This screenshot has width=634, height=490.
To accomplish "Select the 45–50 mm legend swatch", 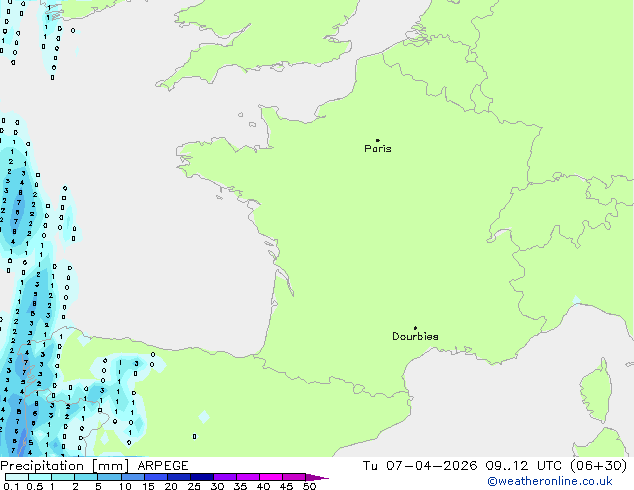I will 294,477.
